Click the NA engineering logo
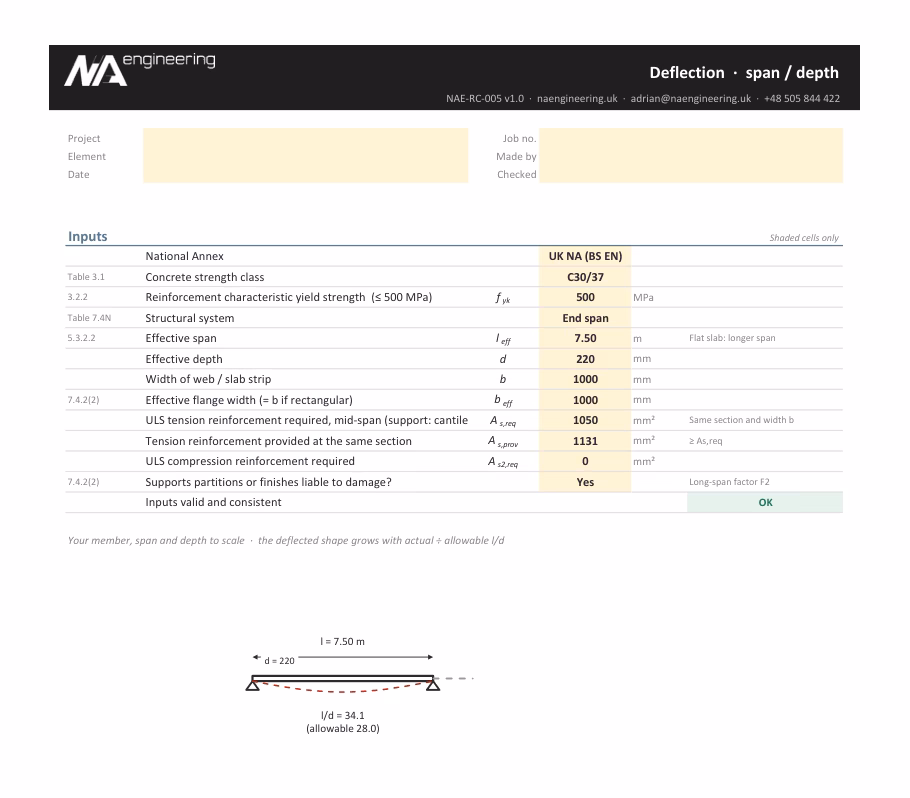The image size is (910, 798). click(x=140, y=70)
